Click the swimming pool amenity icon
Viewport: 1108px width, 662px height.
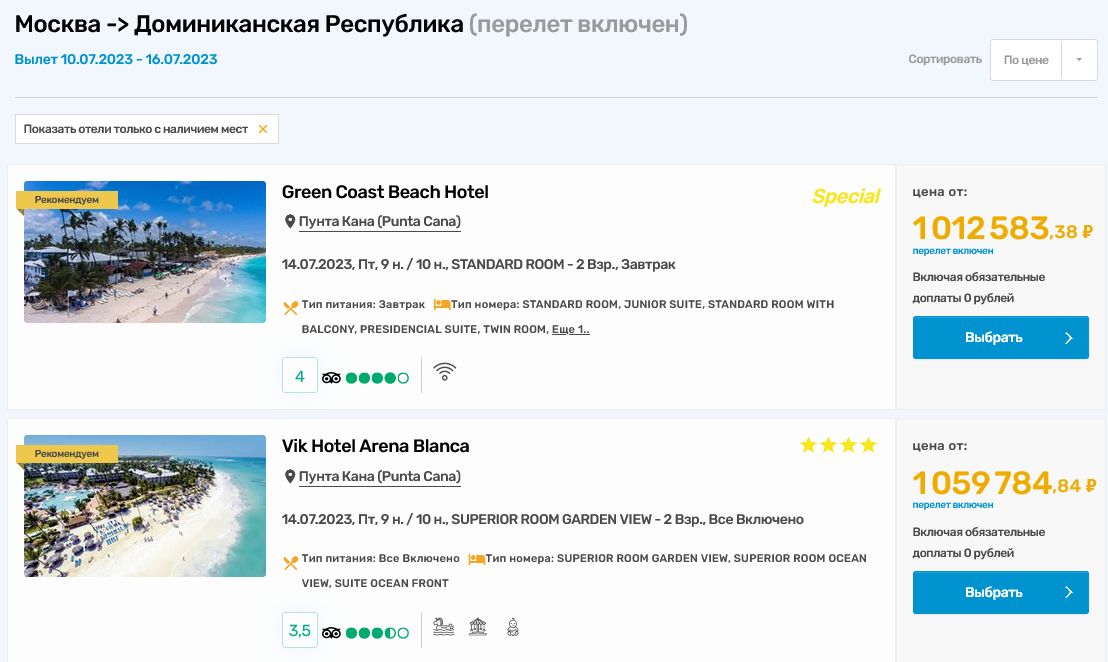pos(443,627)
